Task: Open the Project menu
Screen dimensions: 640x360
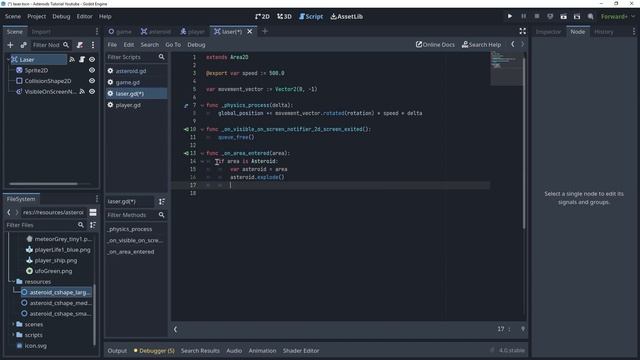Action: (x=36, y=16)
